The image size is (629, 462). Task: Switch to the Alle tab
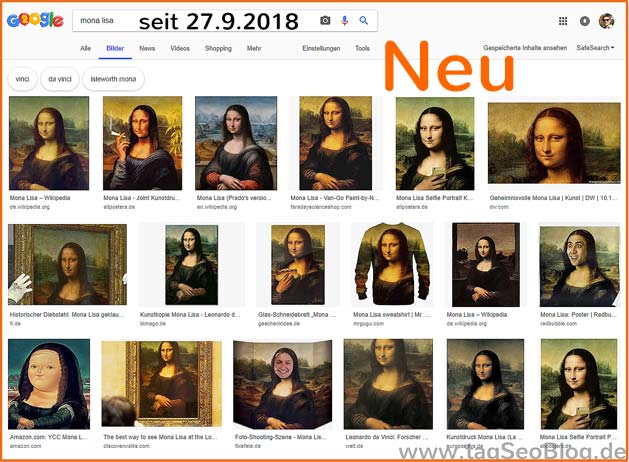tap(85, 49)
